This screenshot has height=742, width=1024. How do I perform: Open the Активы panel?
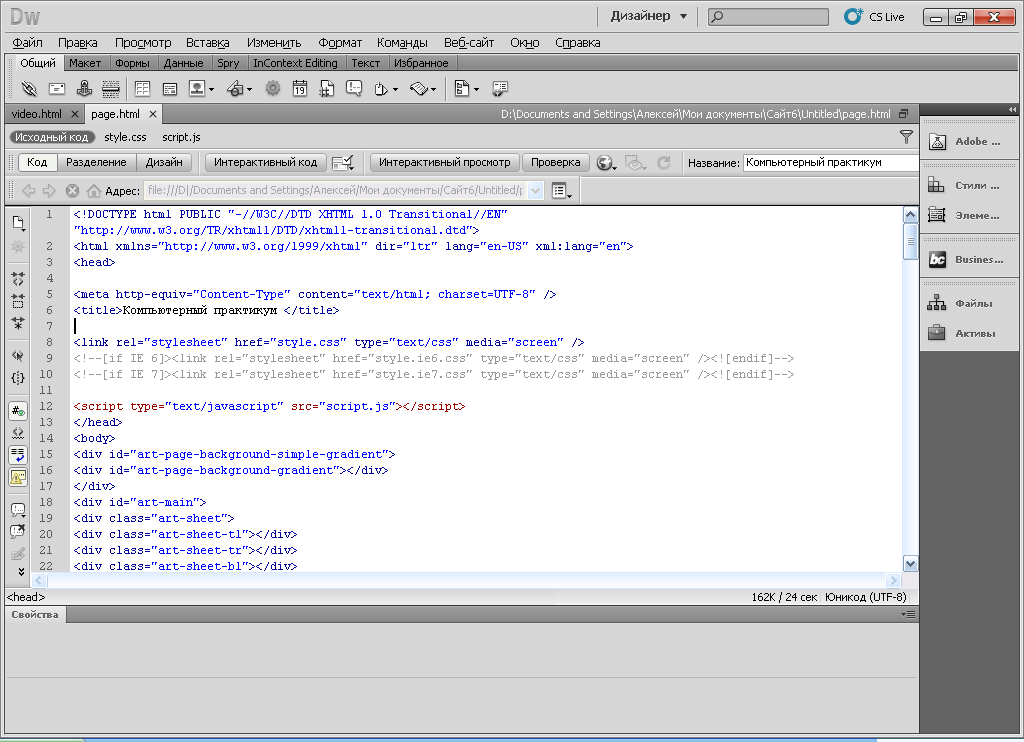point(968,333)
